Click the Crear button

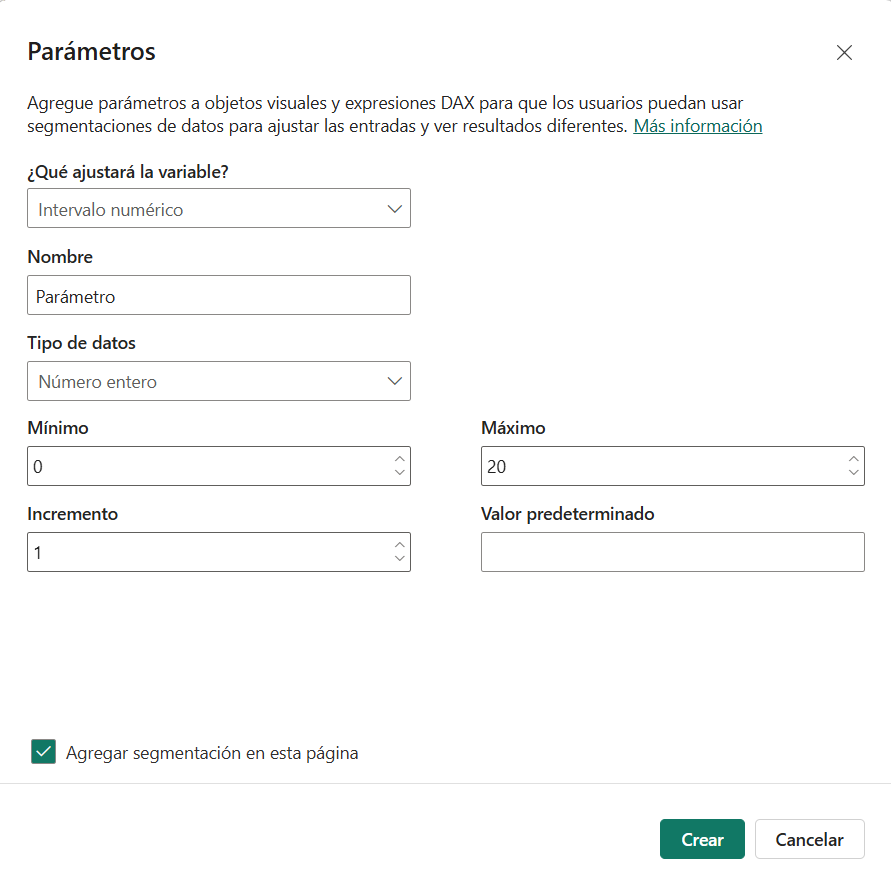[702, 839]
